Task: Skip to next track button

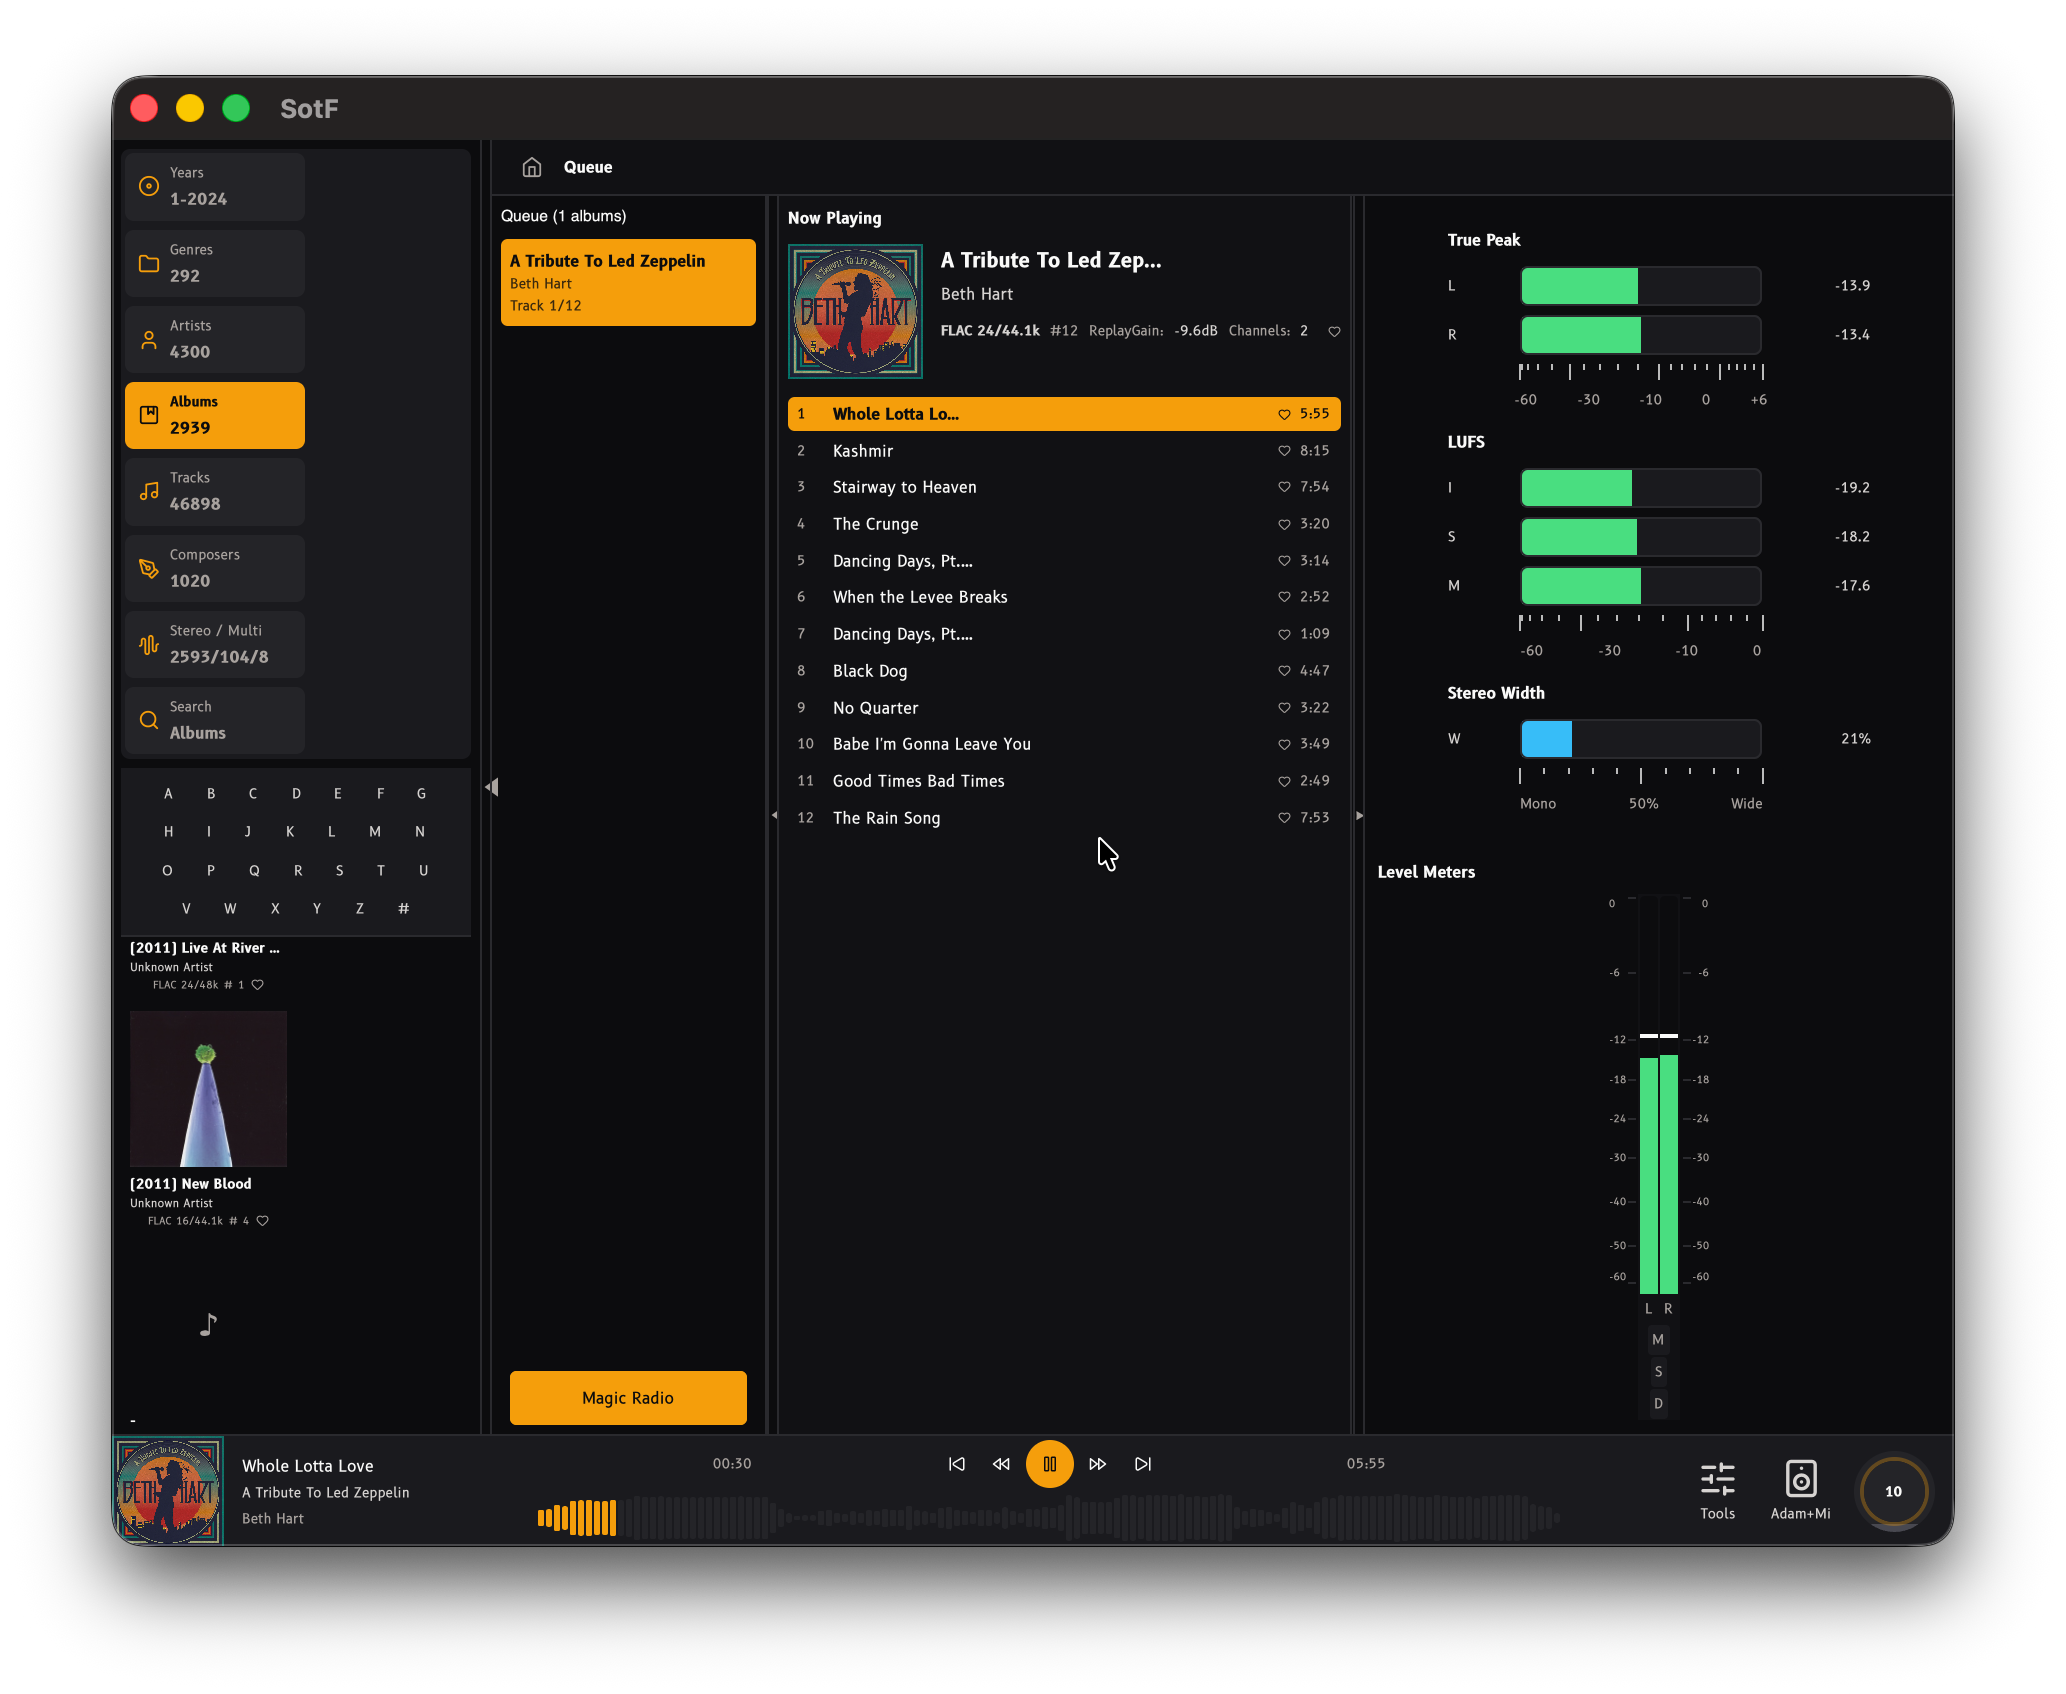Action: (x=1143, y=1464)
